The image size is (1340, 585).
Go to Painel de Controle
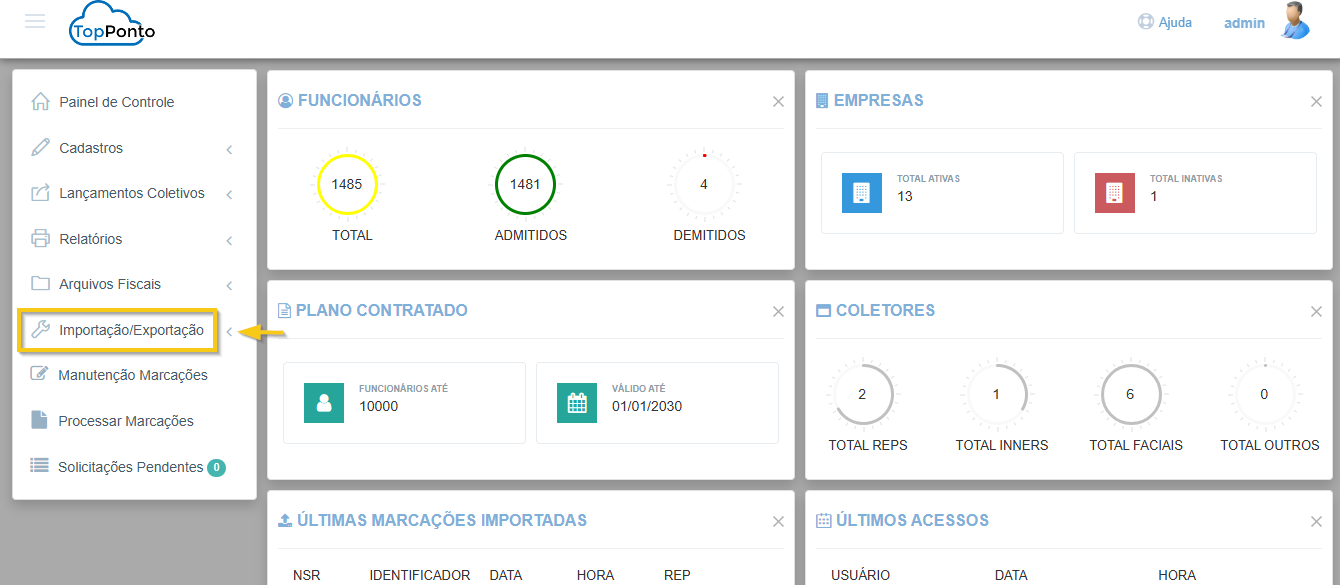[x=116, y=102]
